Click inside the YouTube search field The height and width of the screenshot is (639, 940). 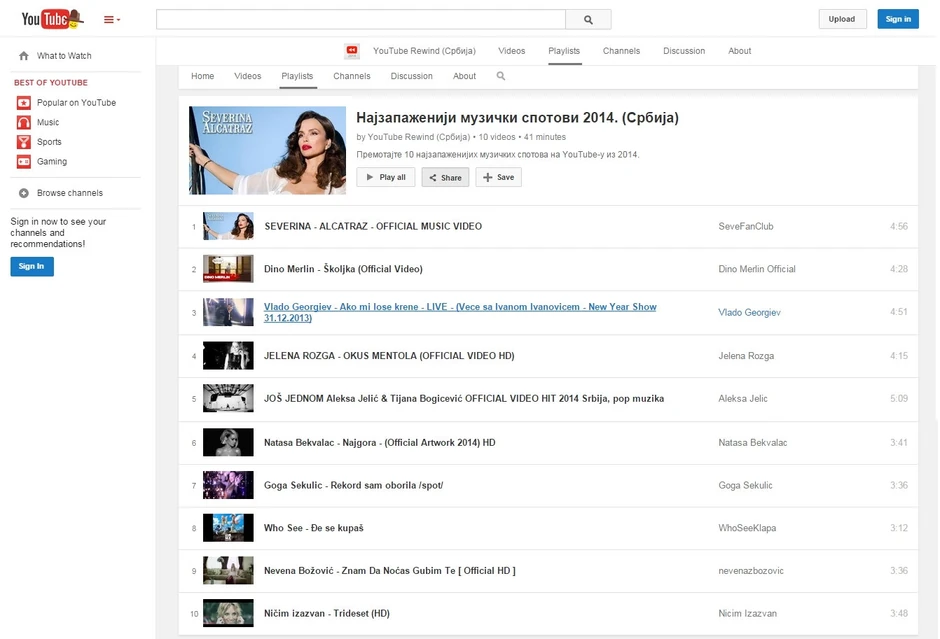(360, 19)
